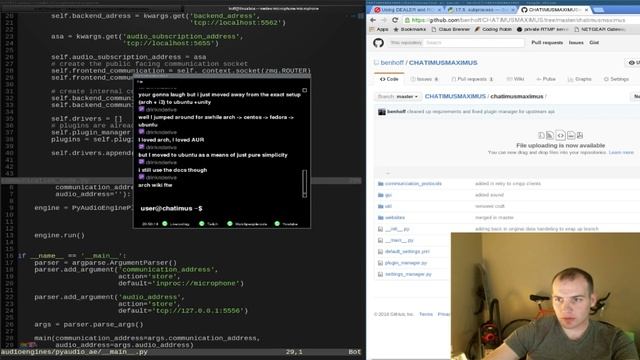Click the code brackets file-upload icon
The height and width of the screenshot is (360, 640).
(x=560, y=135)
